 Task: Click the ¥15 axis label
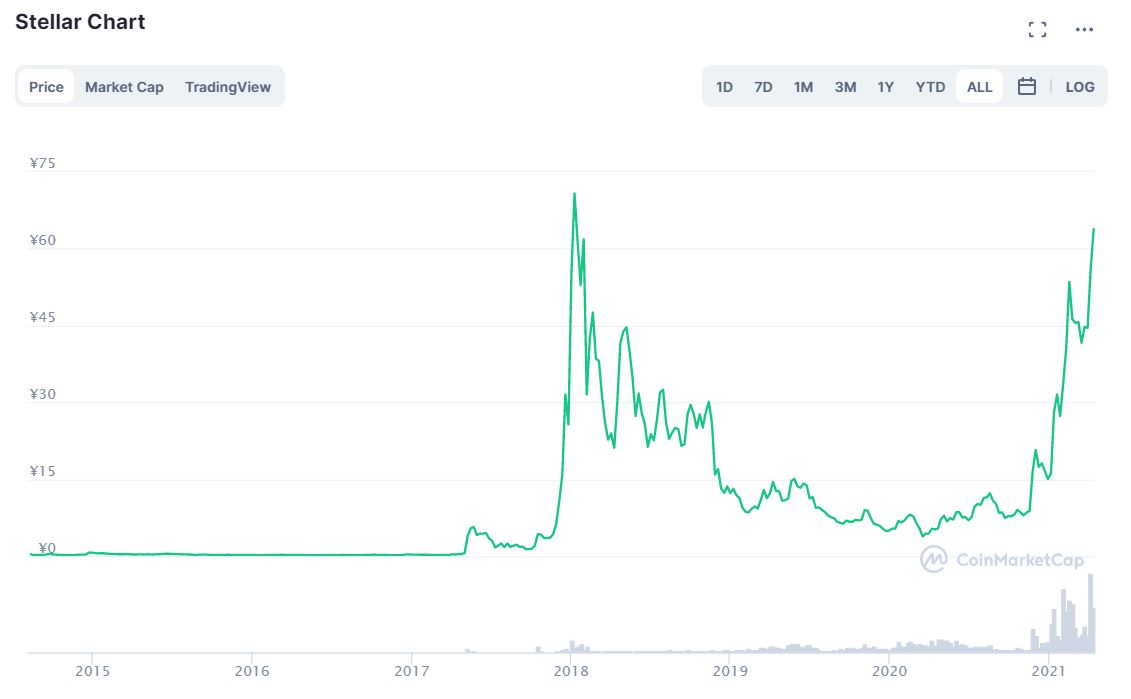[x=43, y=472]
